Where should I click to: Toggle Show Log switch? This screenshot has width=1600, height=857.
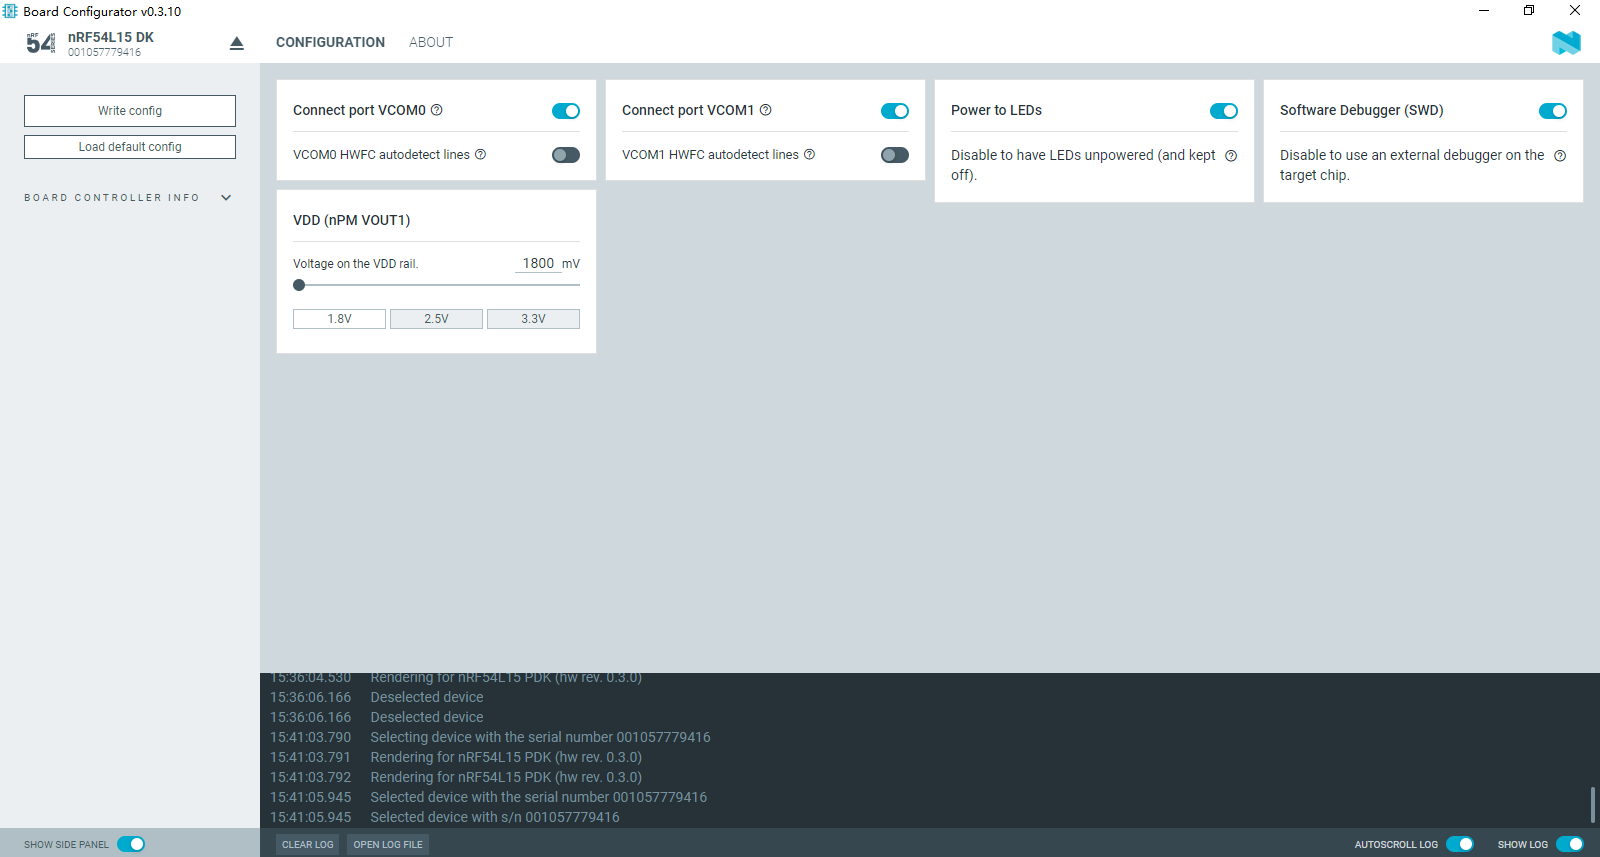(x=1570, y=844)
